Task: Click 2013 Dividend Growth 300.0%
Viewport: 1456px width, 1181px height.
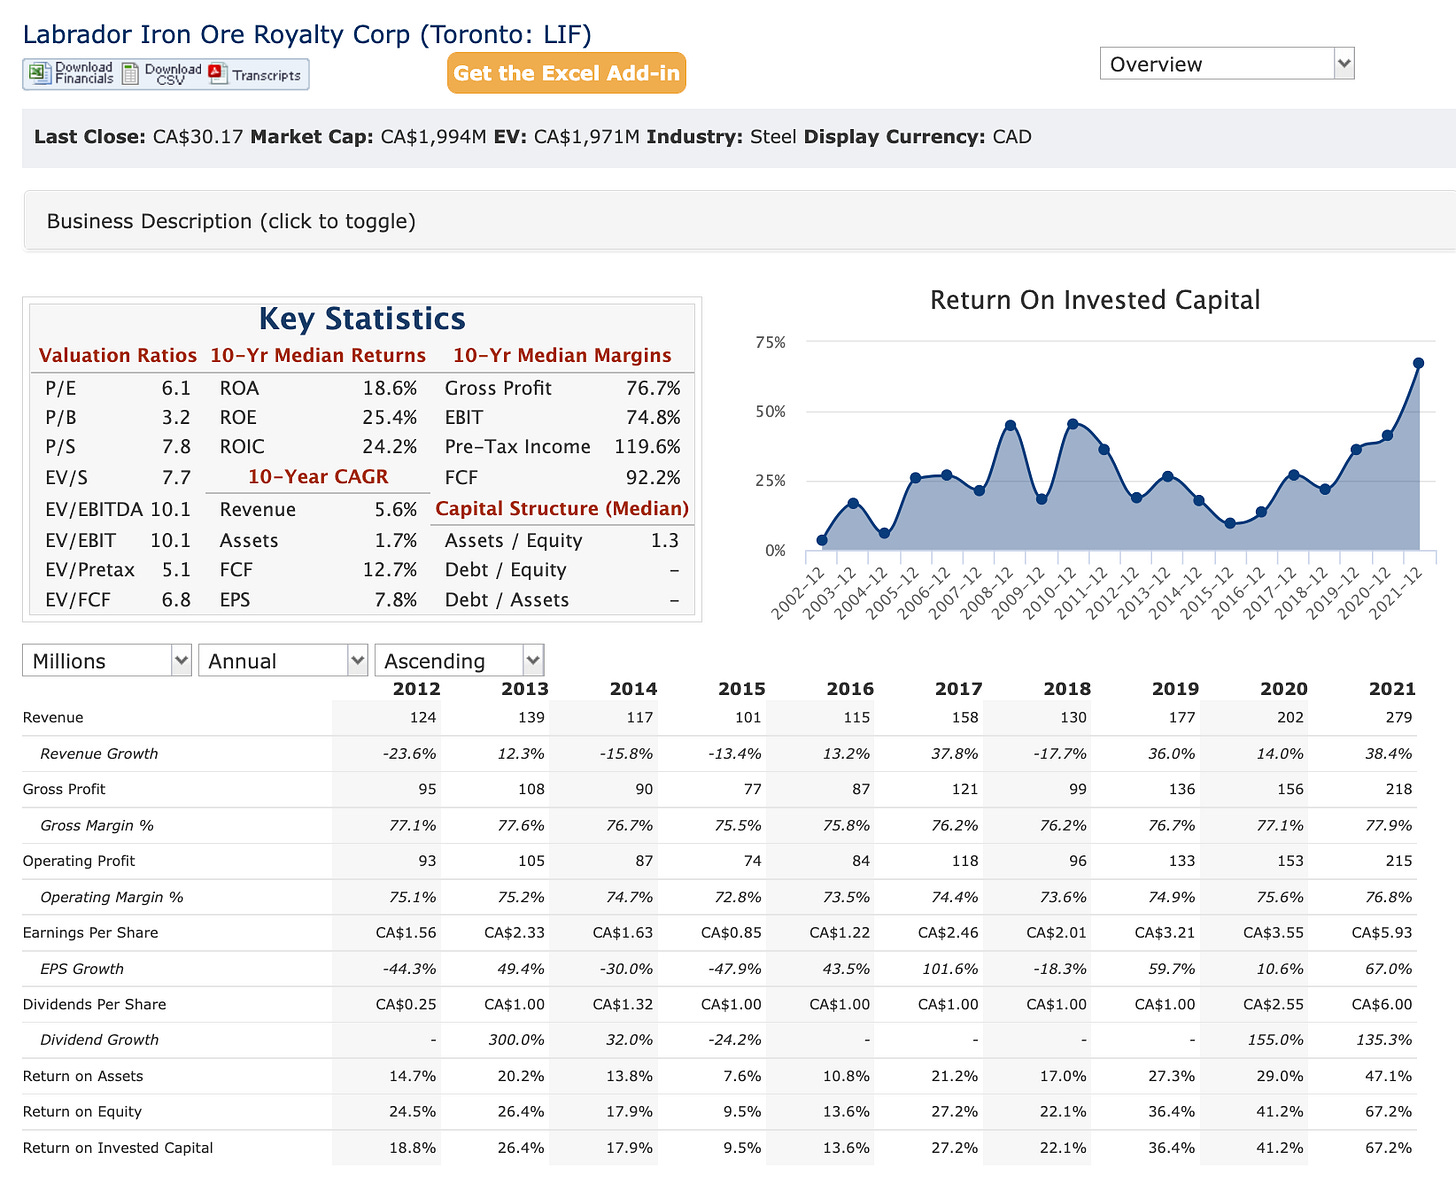Action: pyautogui.click(x=517, y=1040)
